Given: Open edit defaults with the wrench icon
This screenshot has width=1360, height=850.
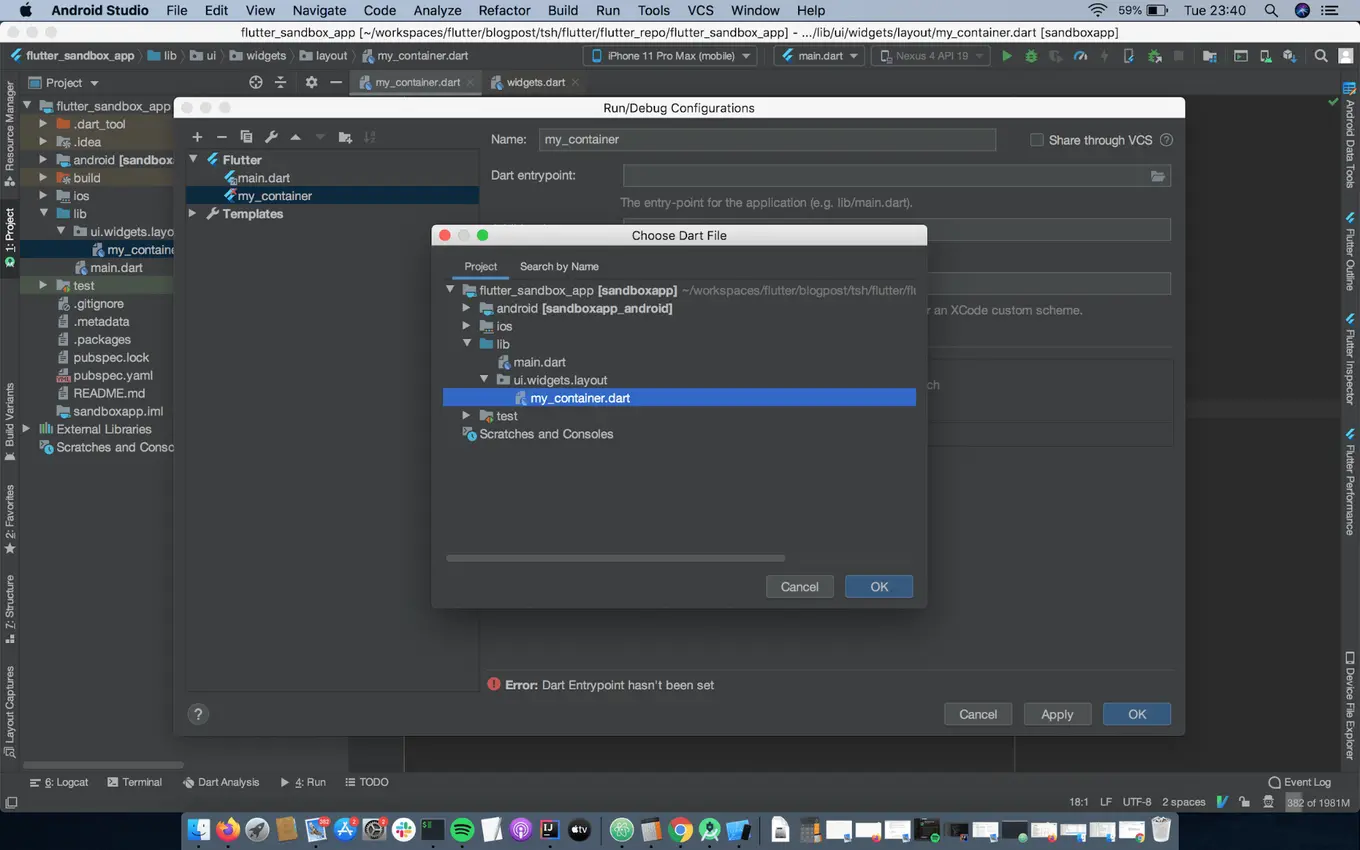Looking at the screenshot, I should 270,137.
